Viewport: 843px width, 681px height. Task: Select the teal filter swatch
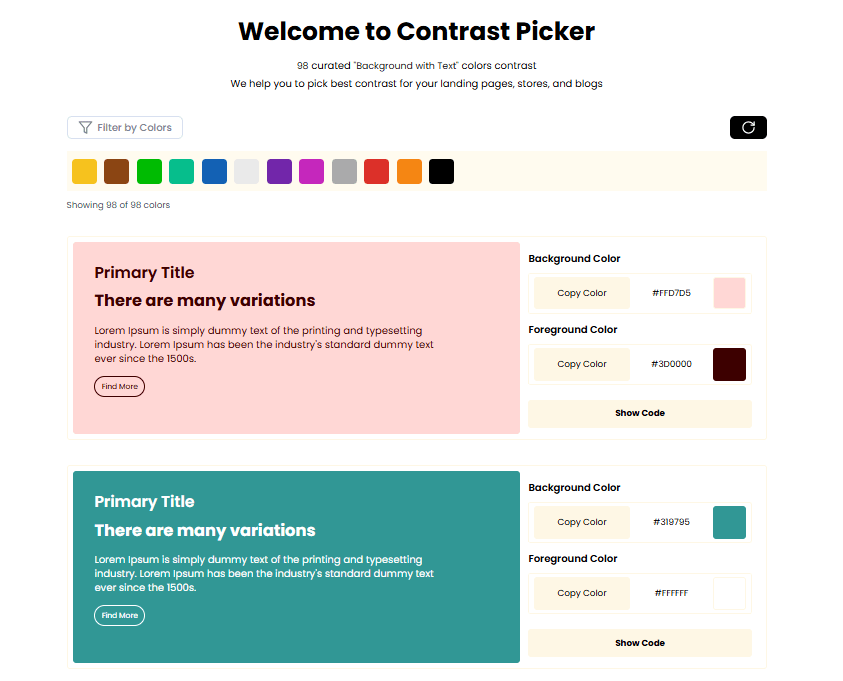coord(181,171)
